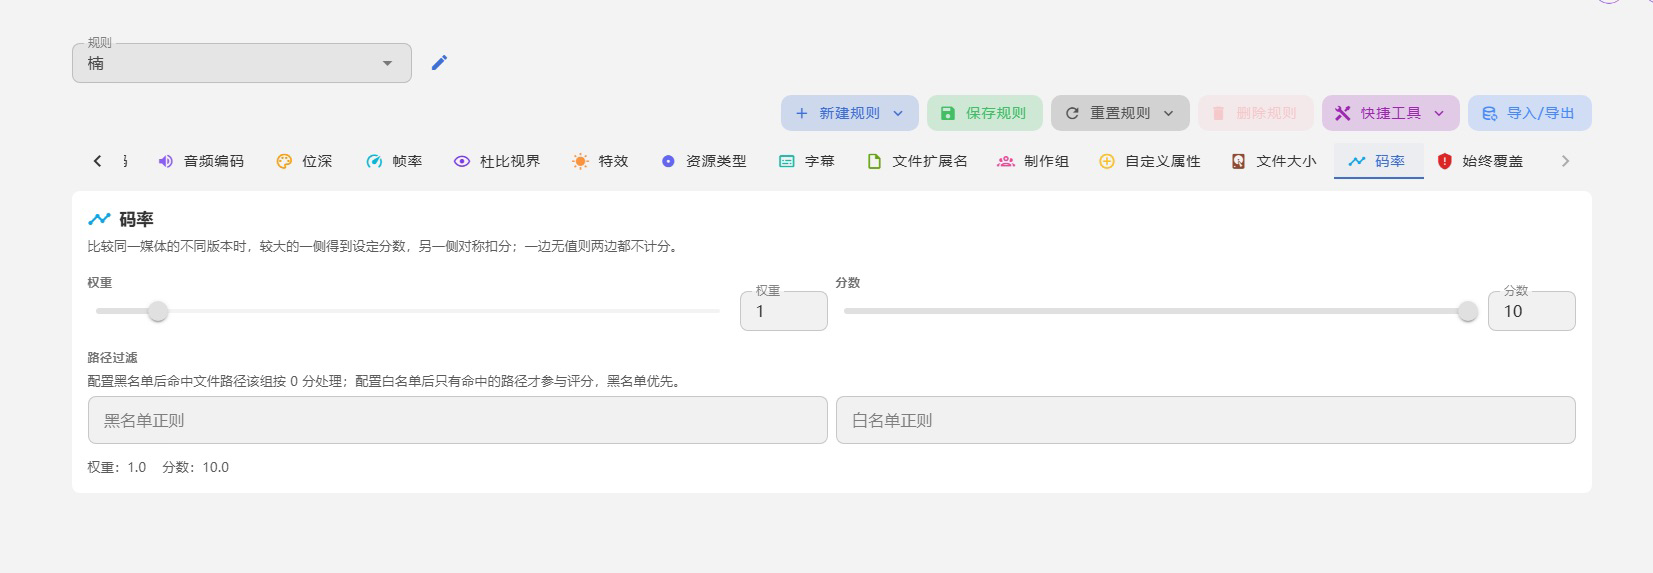Image resolution: width=1653 pixels, height=573 pixels.
Task: Open the 规则 dropdown showing 楠
Action: pyautogui.click(x=242, y=63)
